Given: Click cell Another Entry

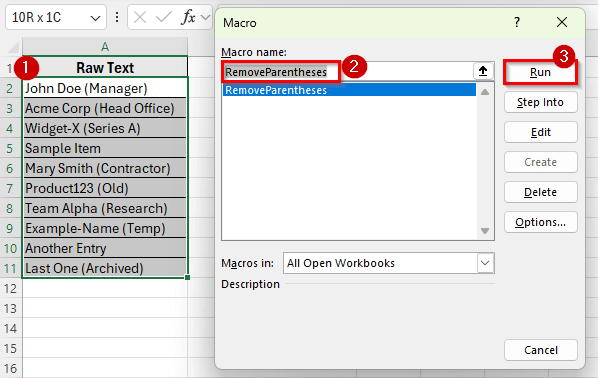Looking at the screenshot, I should pyautogui.click(x=105, y=248).
